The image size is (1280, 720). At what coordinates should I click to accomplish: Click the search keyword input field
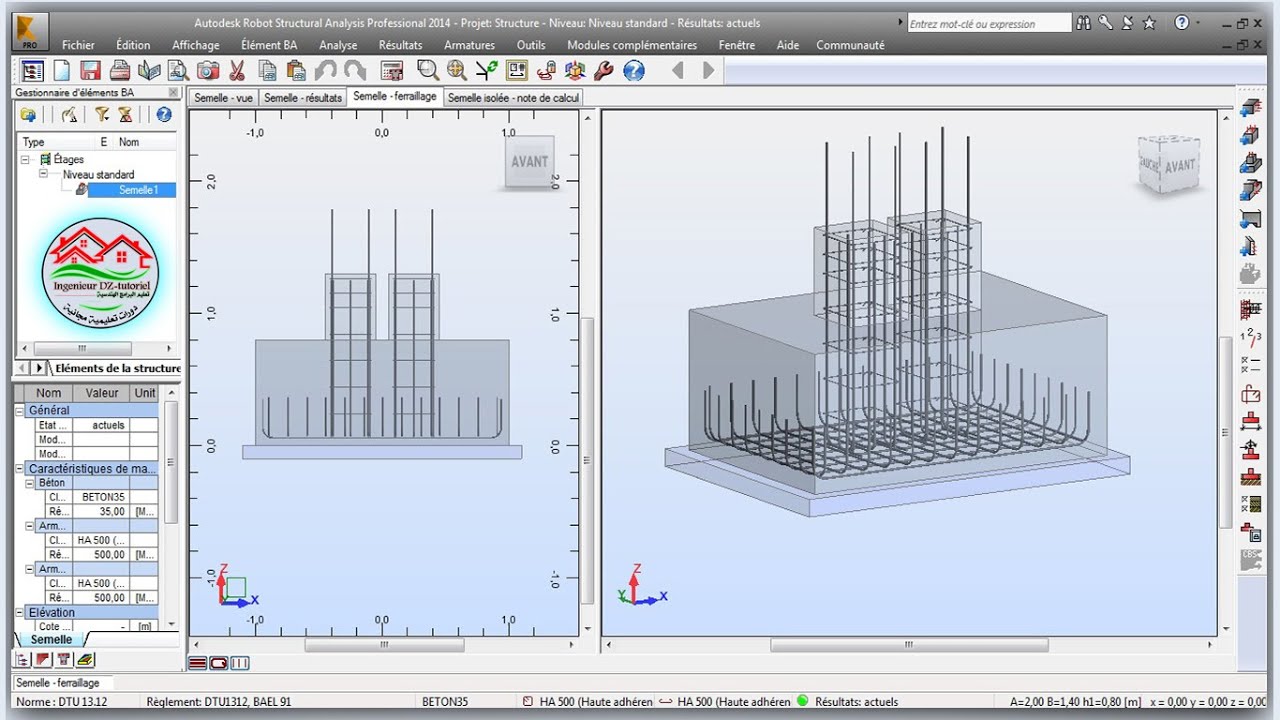coord(988,23)
